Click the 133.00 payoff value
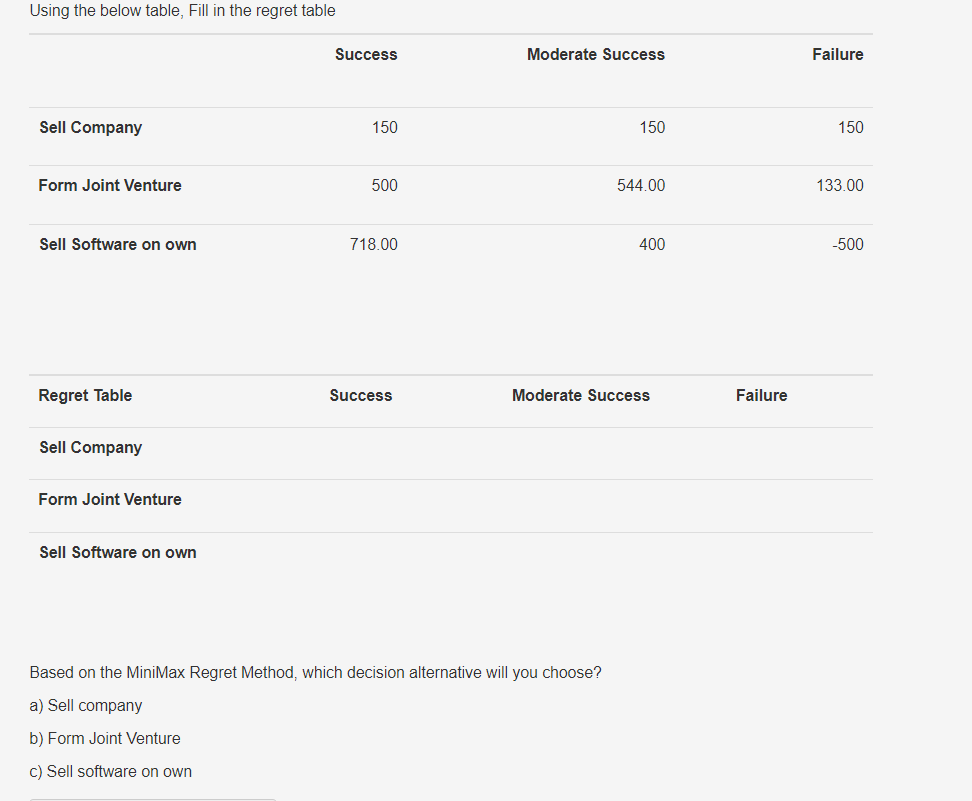This screenshot has height=801, width=972. point(839,186)
